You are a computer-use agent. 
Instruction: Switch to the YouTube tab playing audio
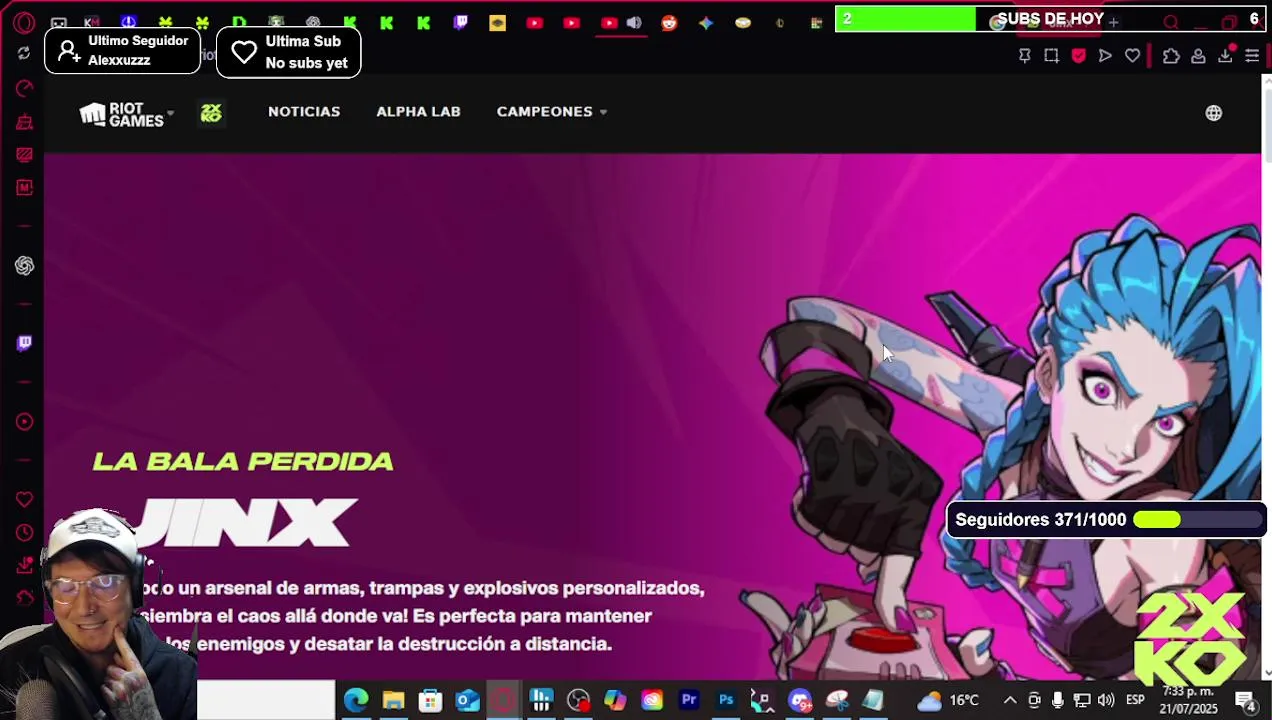609,22
